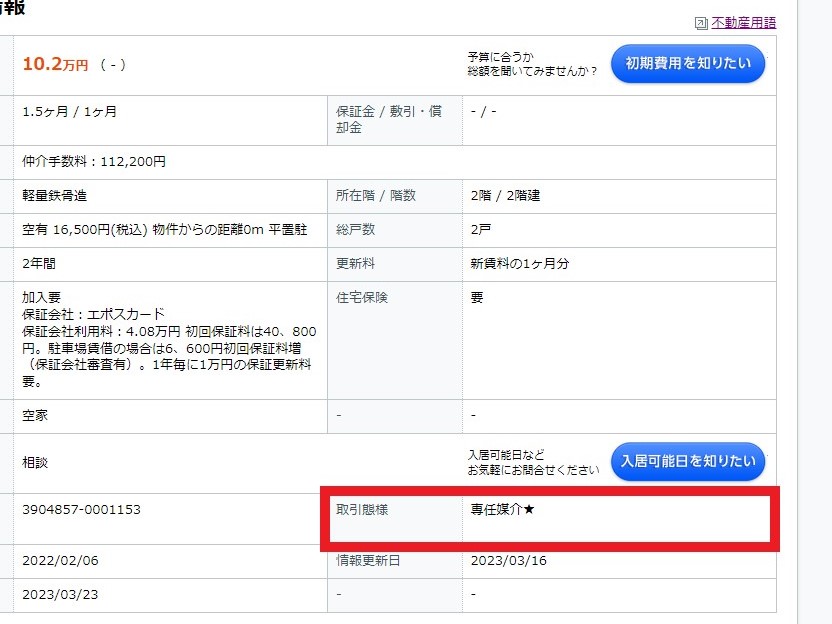The image size is (832, 624).
Task: Click the 更新料 label
Action: [x=356, y=263]
